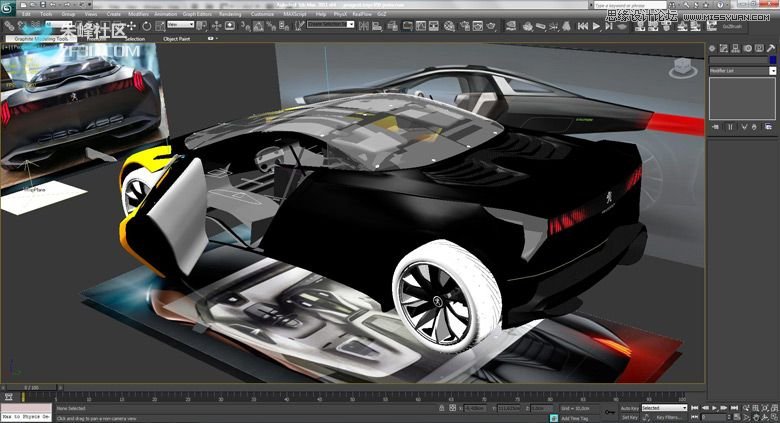The width and height of the screenshot is (780, 423).
Task: Click the blue object color swatch
Action: pyautogui.click(x=772, y=60)
